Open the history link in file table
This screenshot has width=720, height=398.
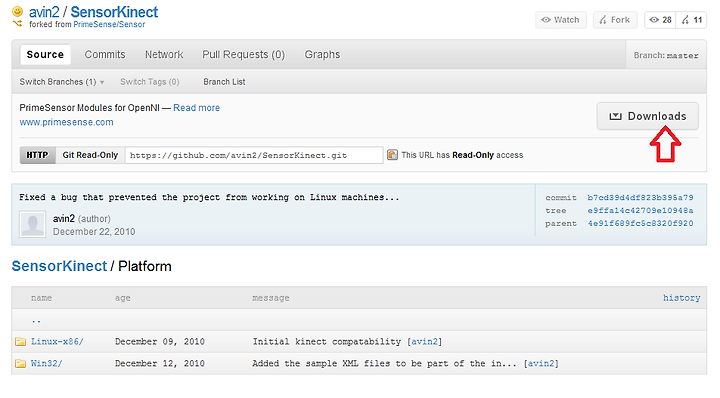(681, 297)
